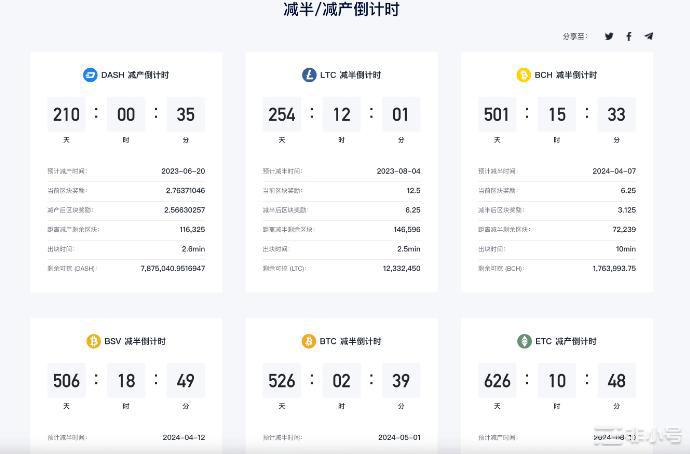Click the BCH coin logo
The image size is (690, 454).
(x=523, y=75)
